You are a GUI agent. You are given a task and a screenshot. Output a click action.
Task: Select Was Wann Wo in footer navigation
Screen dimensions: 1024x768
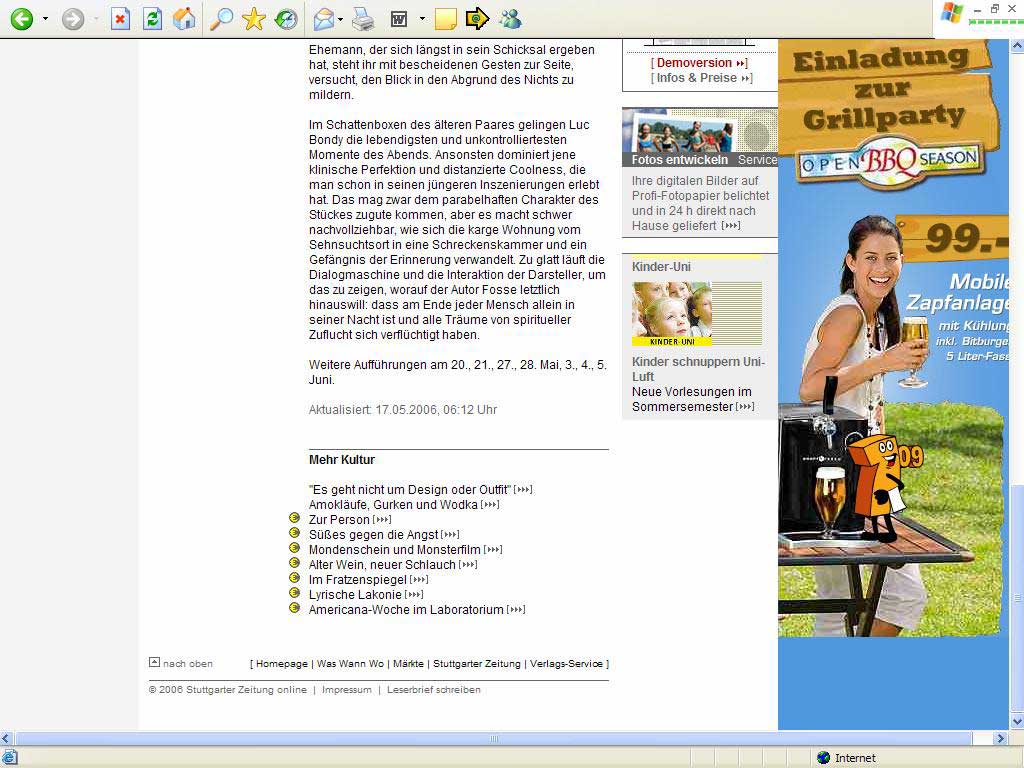350,664
